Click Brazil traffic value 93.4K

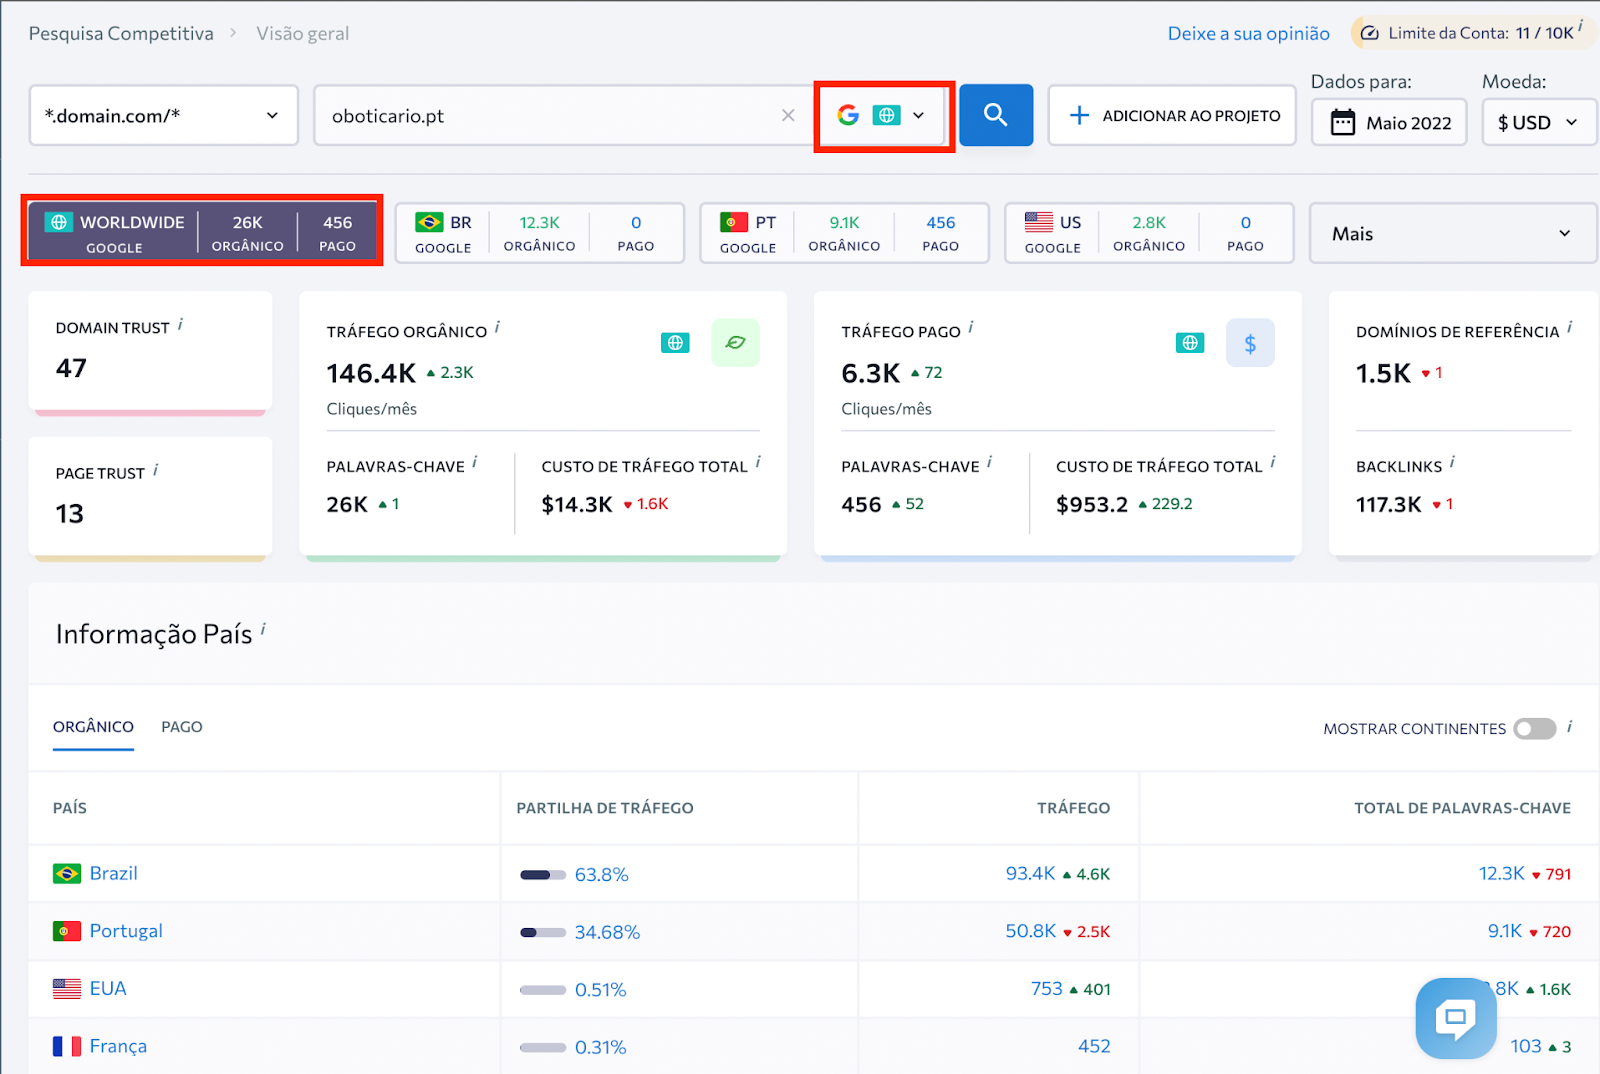[x=1030, y=874]
